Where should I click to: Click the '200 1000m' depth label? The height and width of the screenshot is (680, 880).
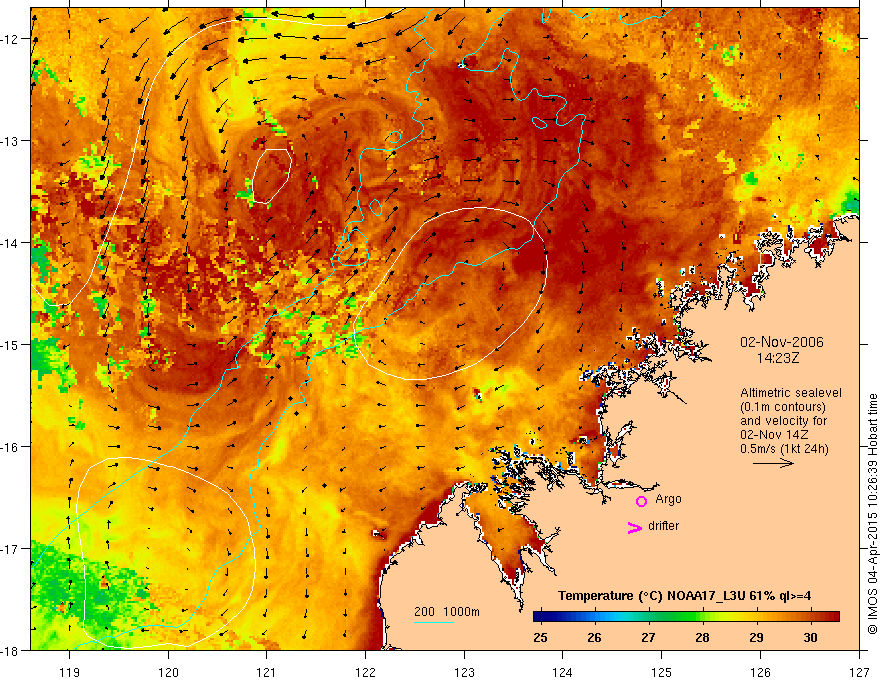[447, 612]
